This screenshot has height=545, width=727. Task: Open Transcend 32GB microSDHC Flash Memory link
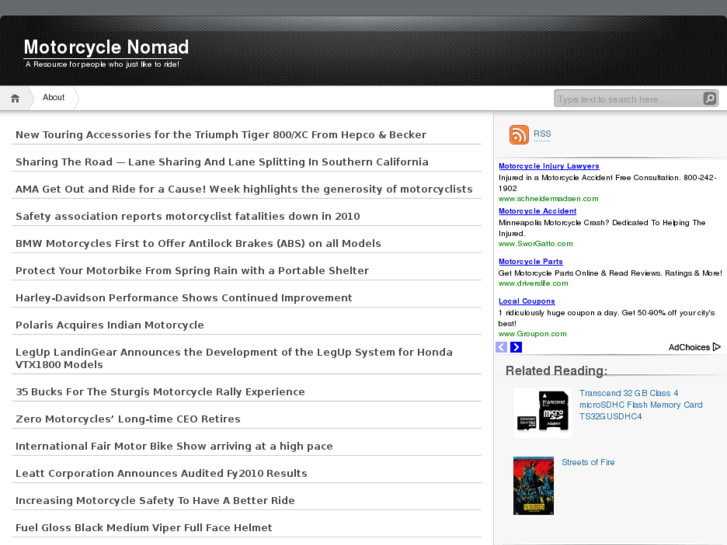(641, 405)
